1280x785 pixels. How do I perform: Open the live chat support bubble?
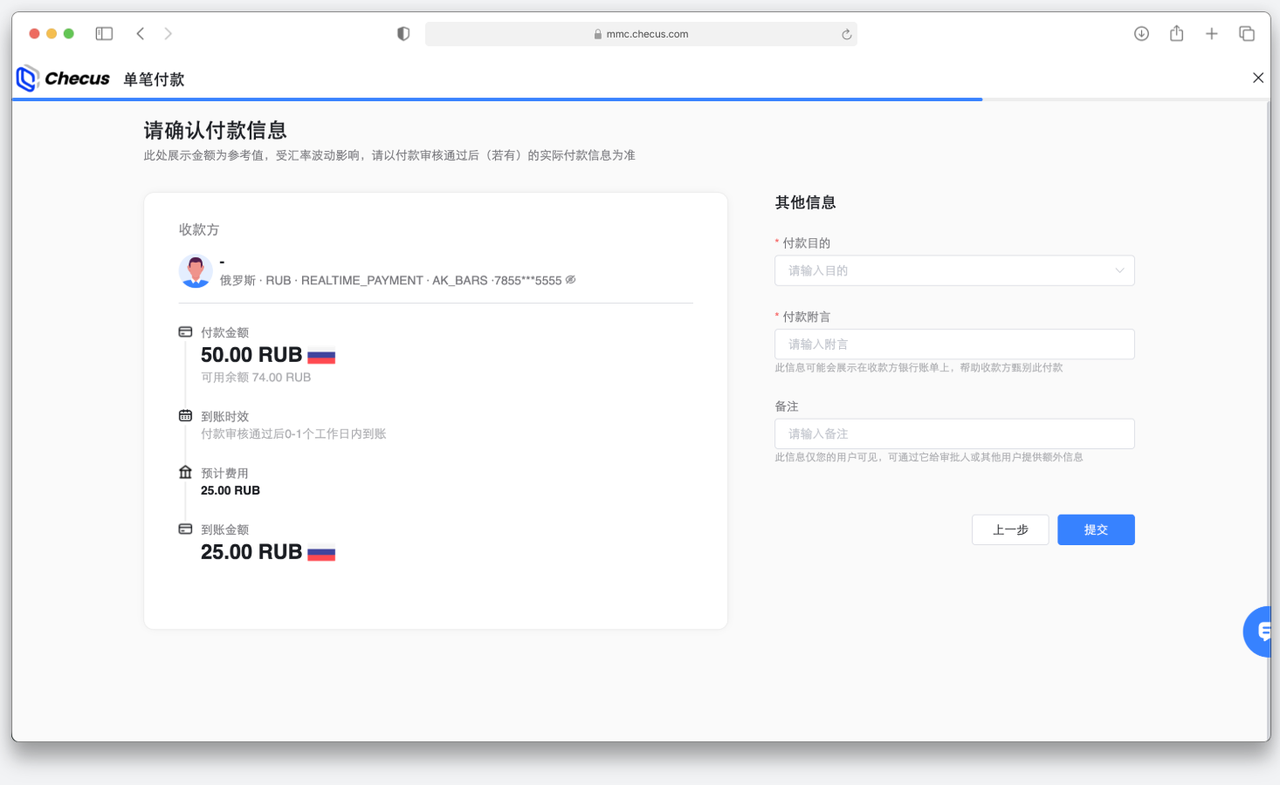[1260, 632]
